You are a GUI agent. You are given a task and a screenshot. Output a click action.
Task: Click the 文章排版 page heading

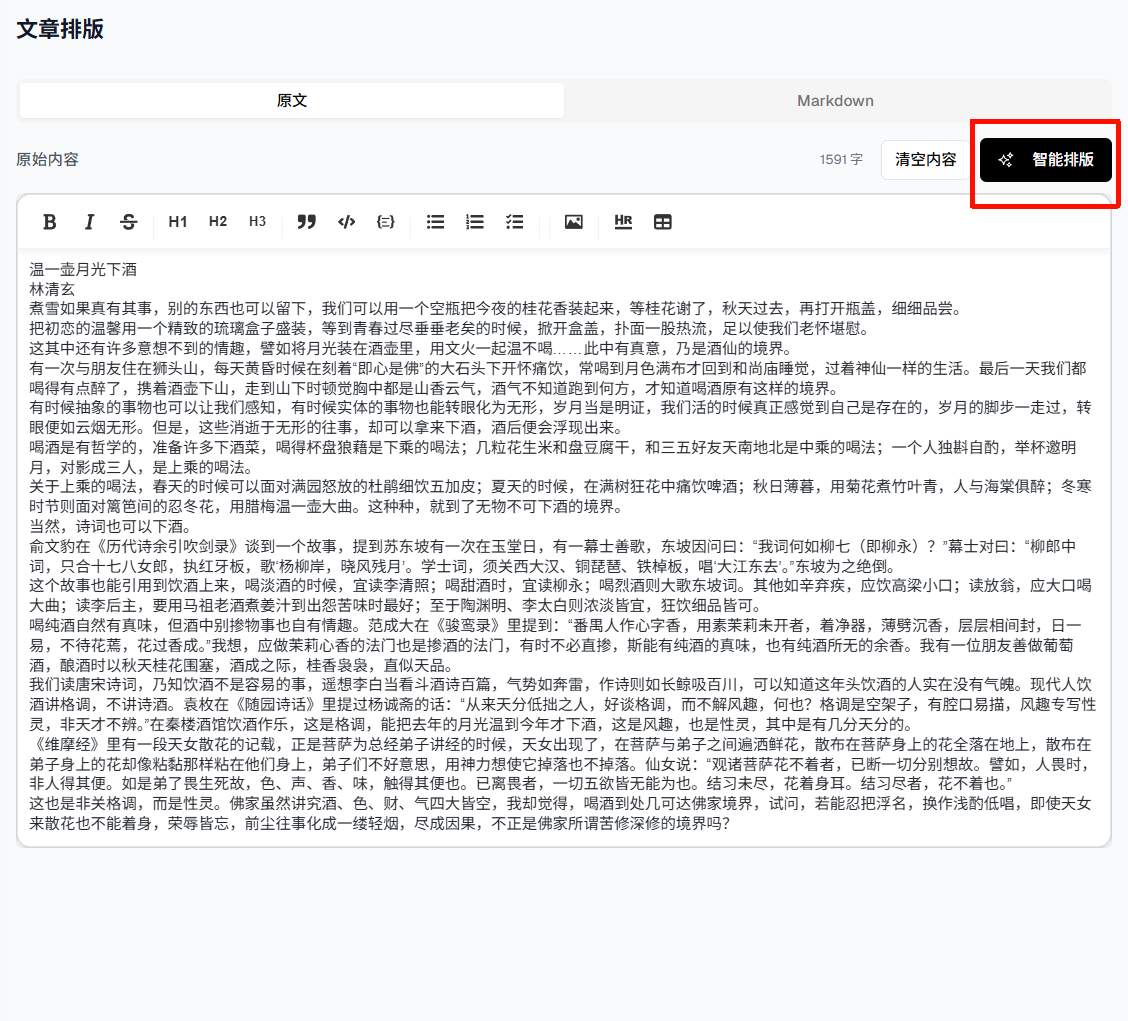pos(60,30)
